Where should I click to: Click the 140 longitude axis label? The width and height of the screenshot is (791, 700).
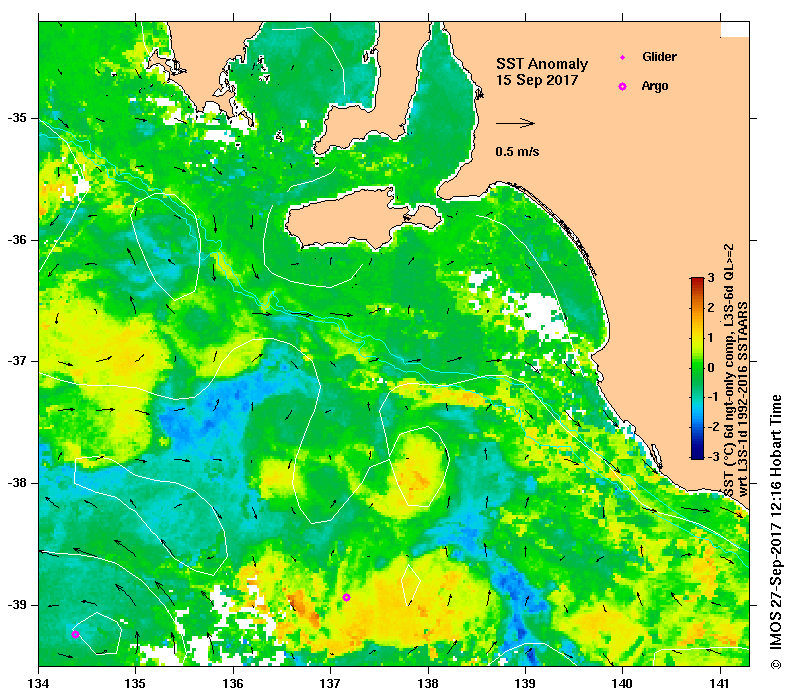[x=623, y=684]
